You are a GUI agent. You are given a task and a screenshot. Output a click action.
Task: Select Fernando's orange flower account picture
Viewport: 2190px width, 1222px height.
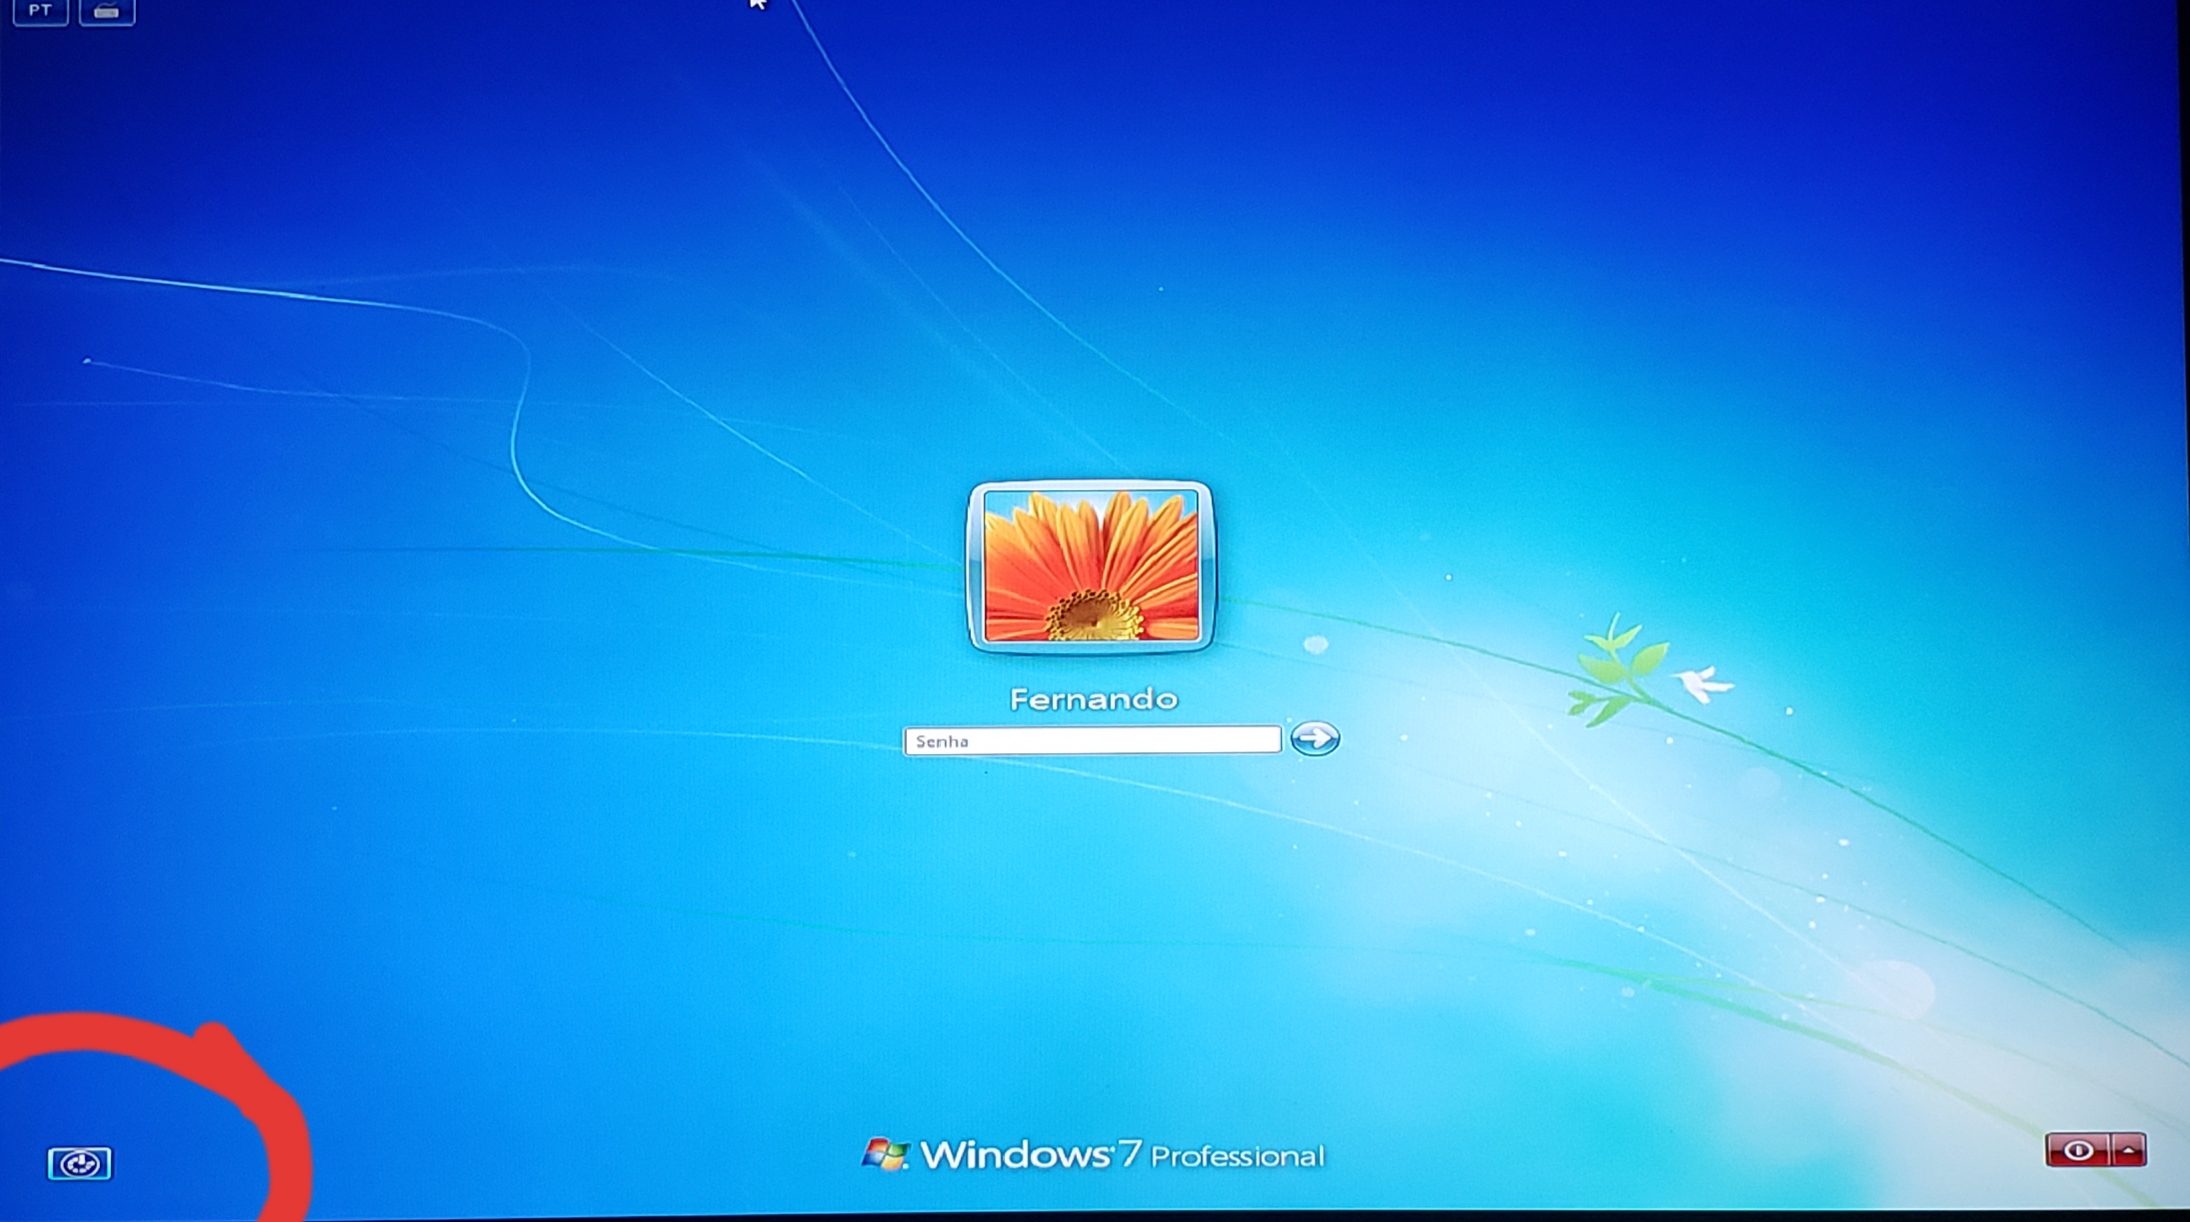pos(1091,566)
